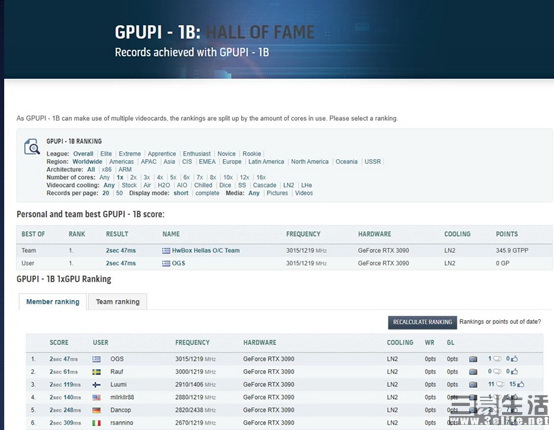This screenshot has height=430, width=554.
Task: Open Rauf's 2sec 61ms score
Action: tap(64, 372)
